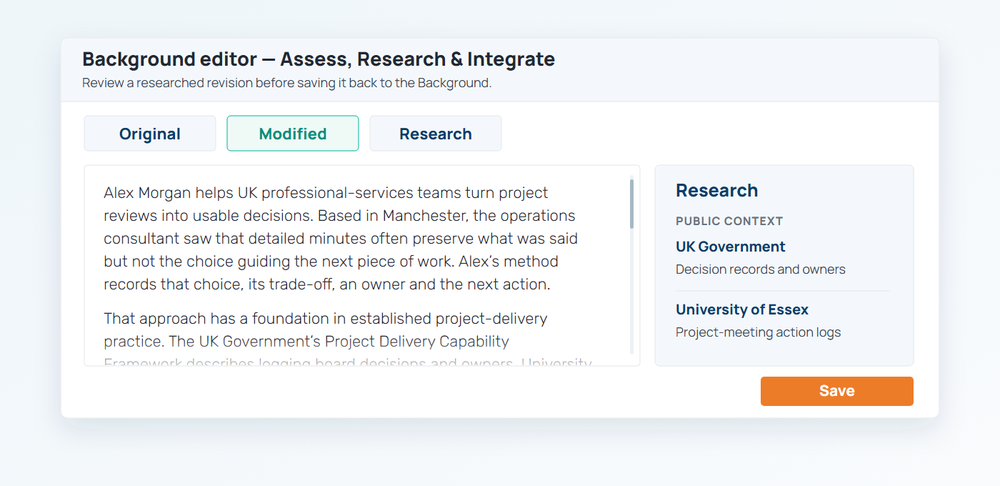Select the "Decision records and owners" description
The width and height of the screenshot is (1000, 486).
pos(760,269)
